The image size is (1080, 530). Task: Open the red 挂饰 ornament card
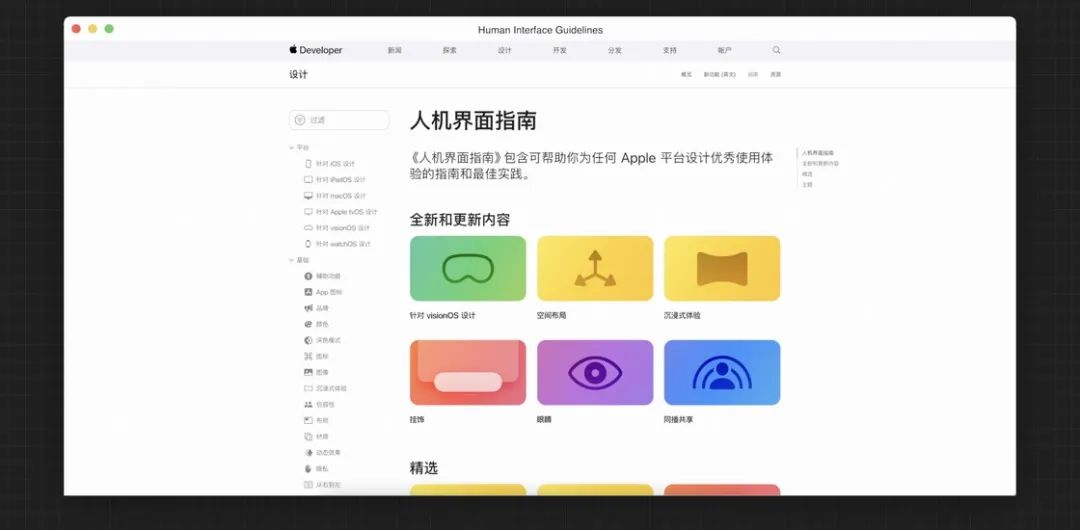468,372
